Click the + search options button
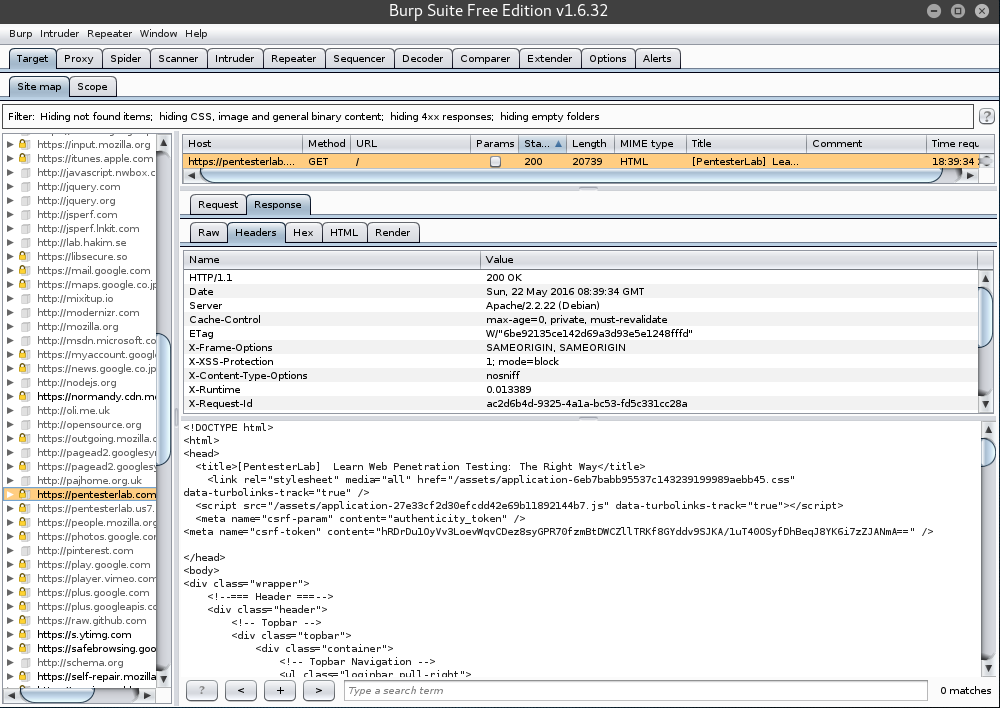 [x=280, y=690]
